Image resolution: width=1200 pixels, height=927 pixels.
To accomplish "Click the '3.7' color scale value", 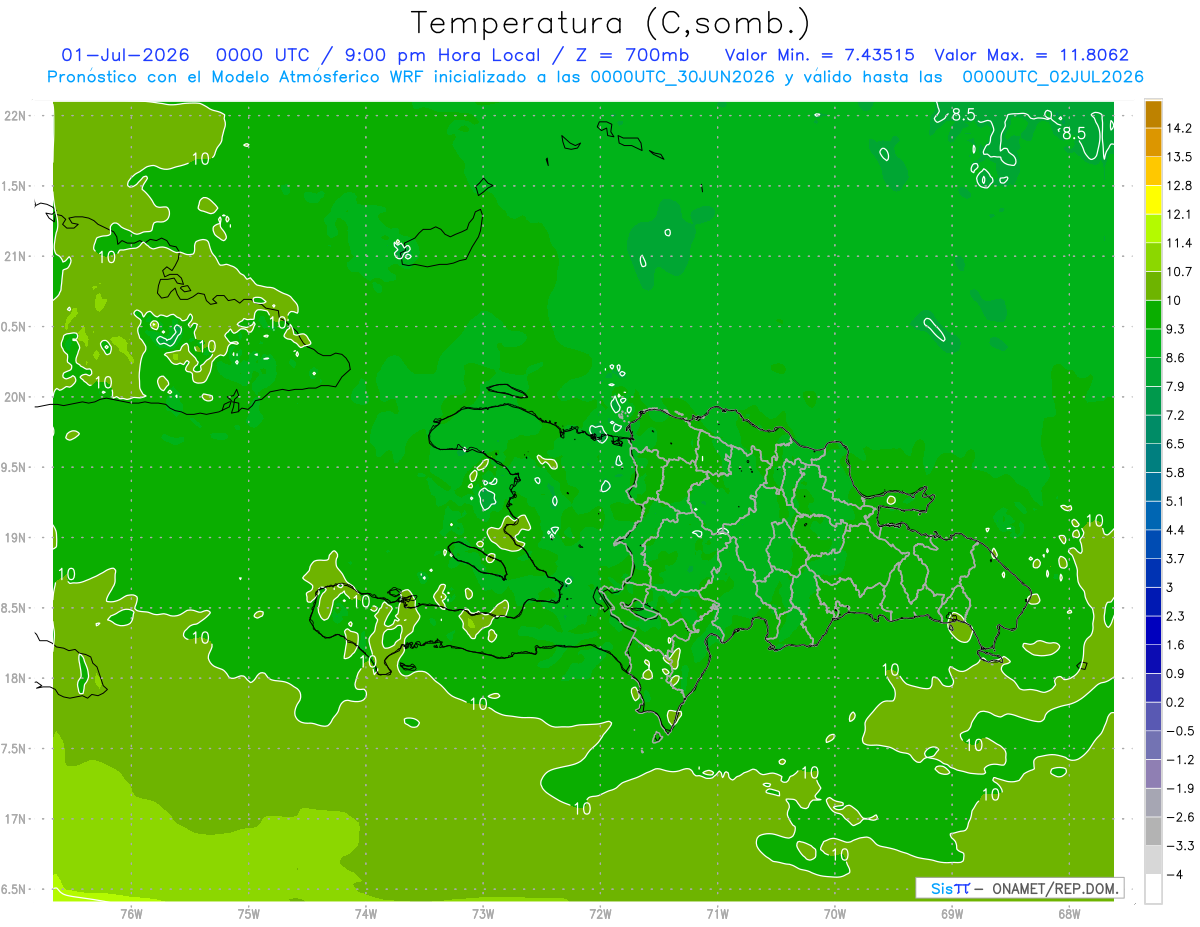I will tap(1177, 558).
